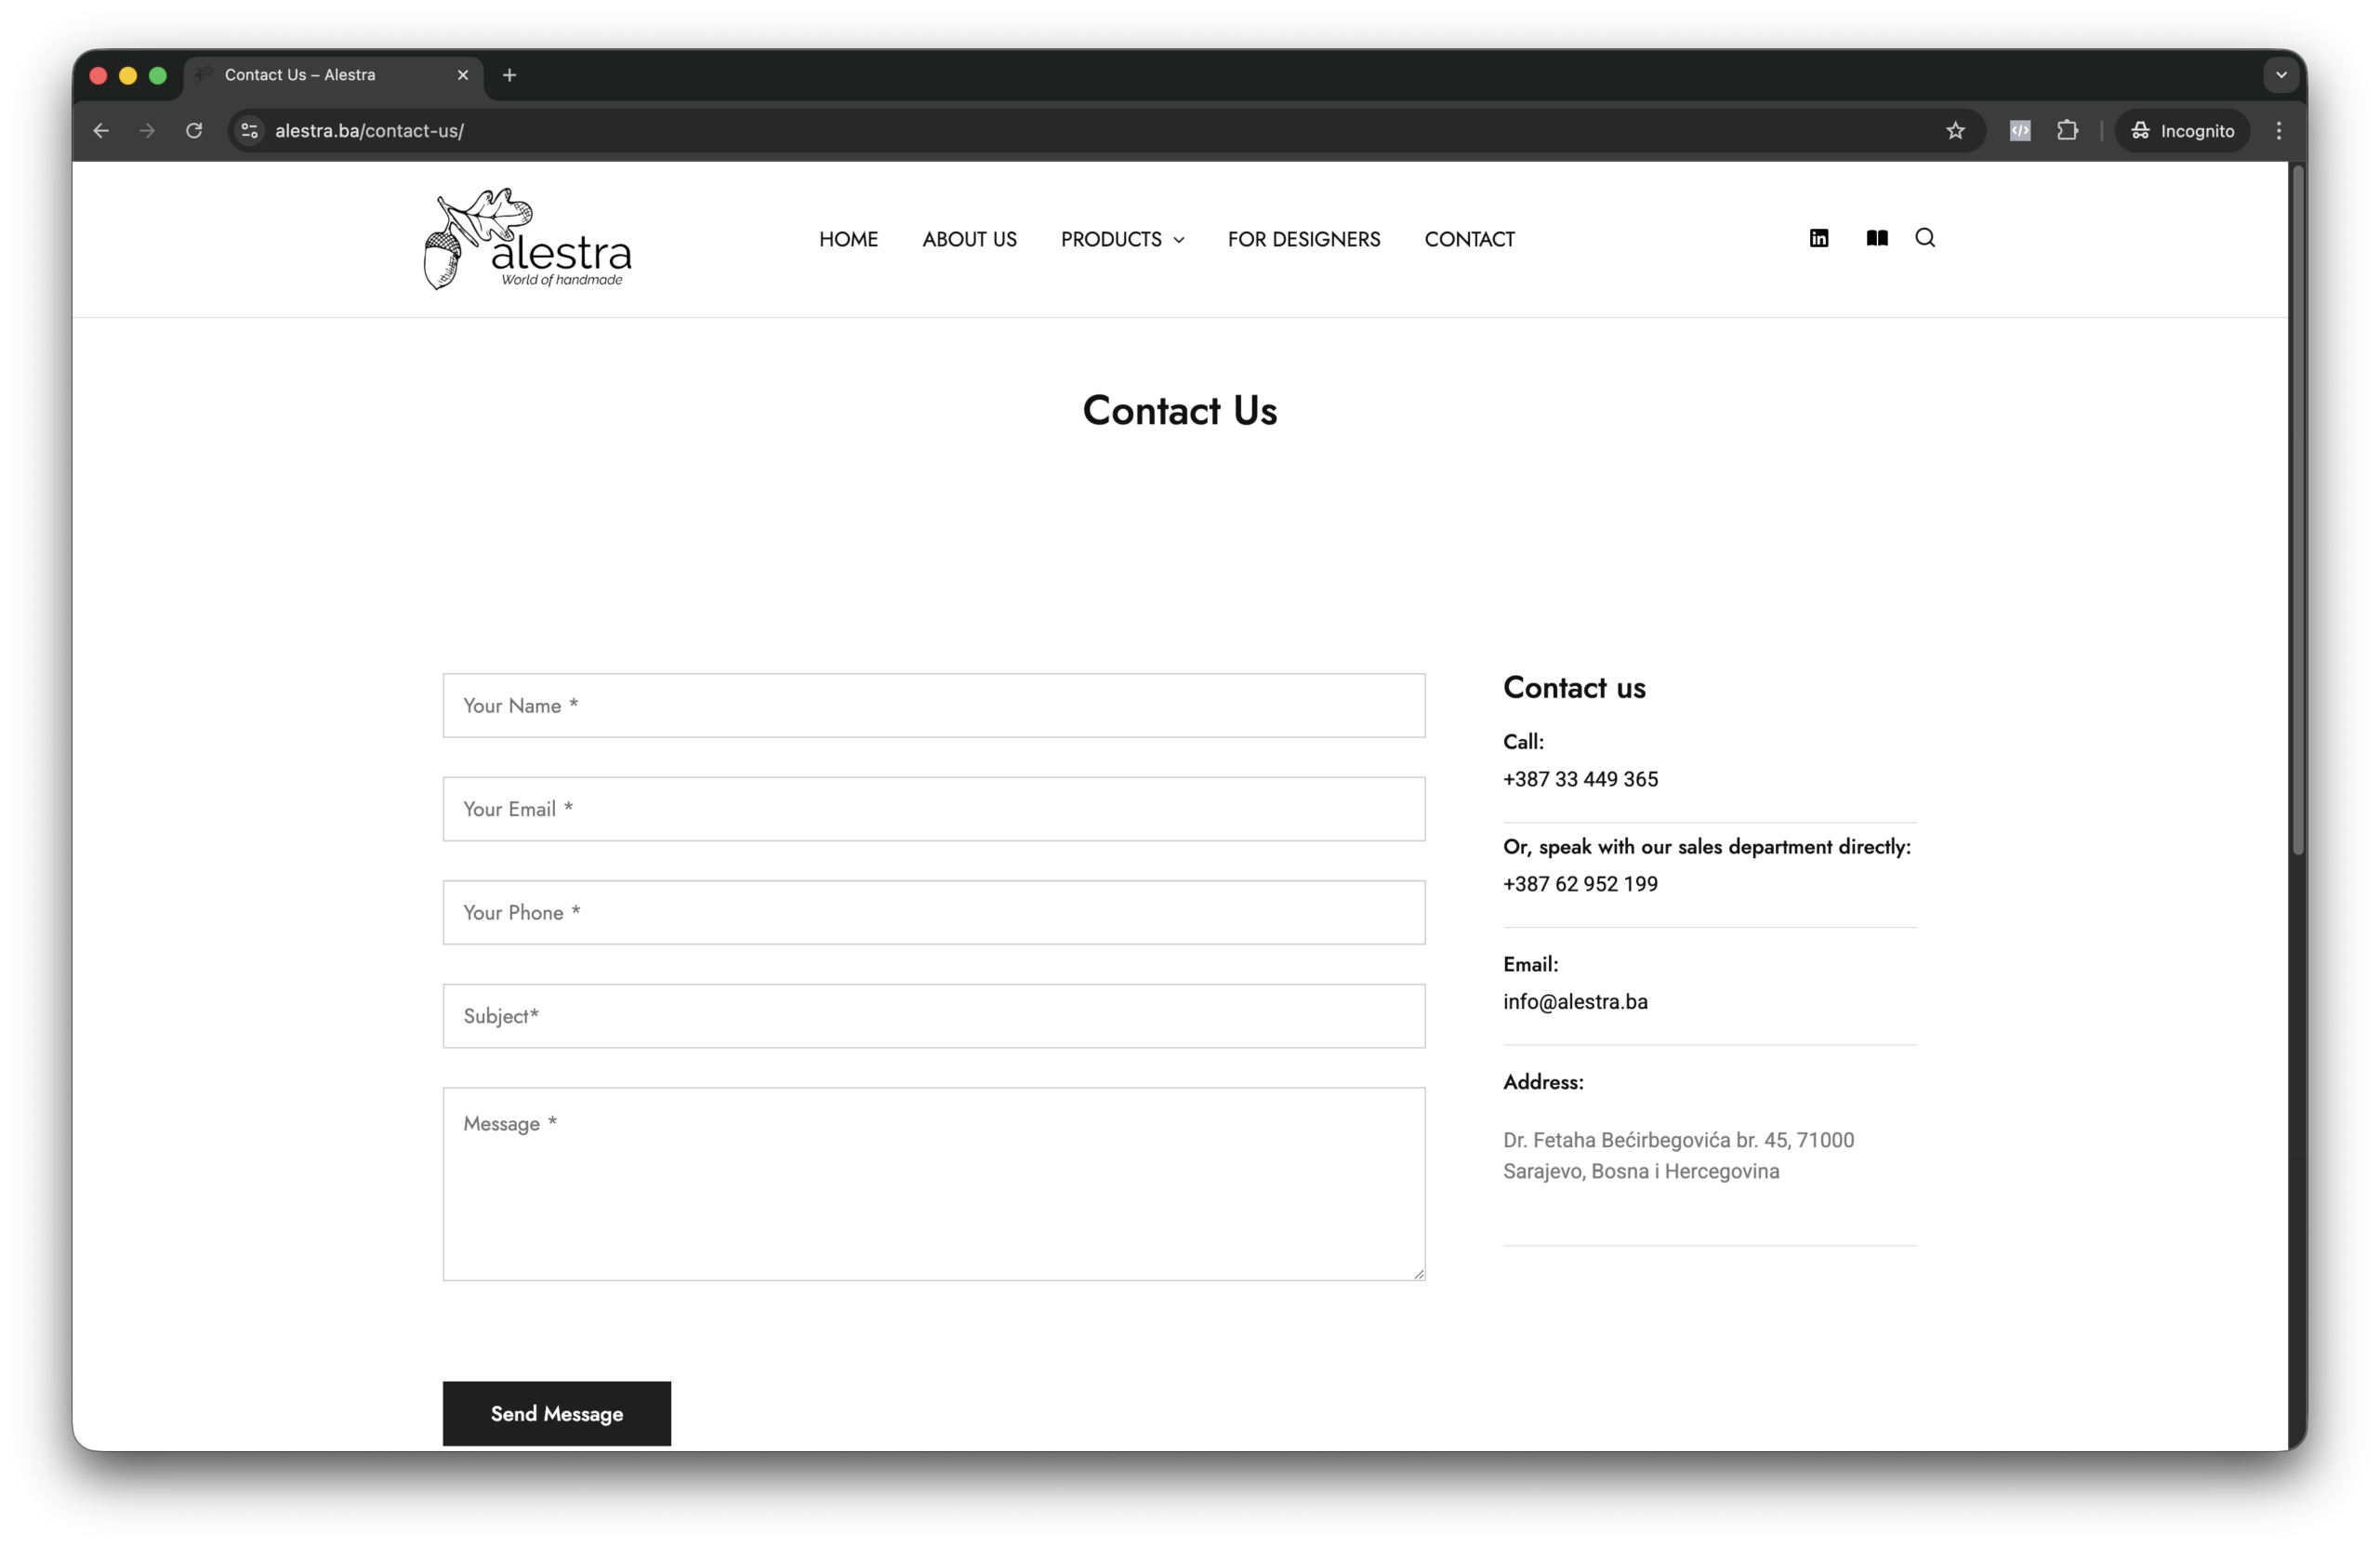2380x1547 pixels.
Task: Go to the FOR DESIGNERS page
Action: coord(1303,240)
